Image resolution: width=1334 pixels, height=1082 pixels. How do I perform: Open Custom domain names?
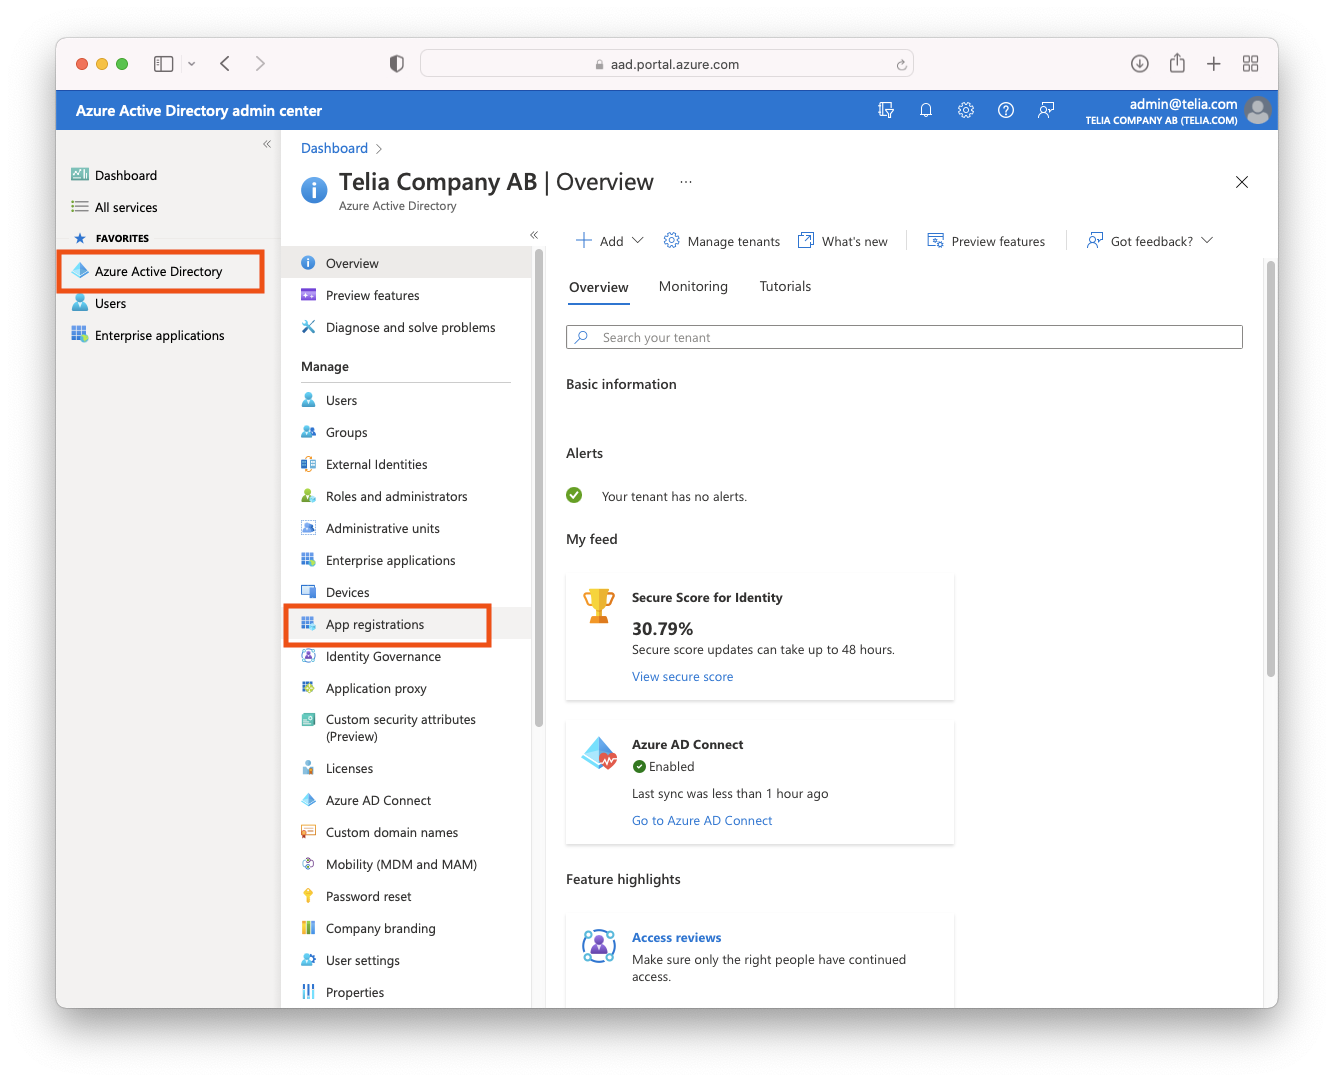tap(407, 832)
